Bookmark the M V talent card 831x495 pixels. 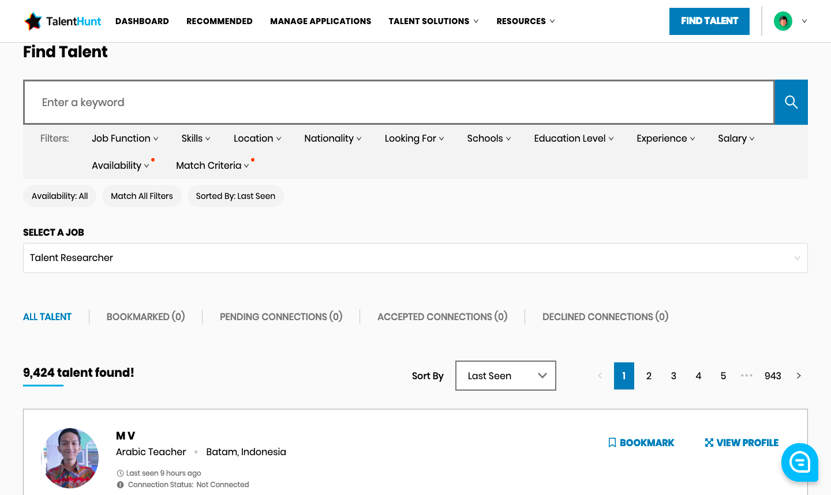tap(641, 443)
